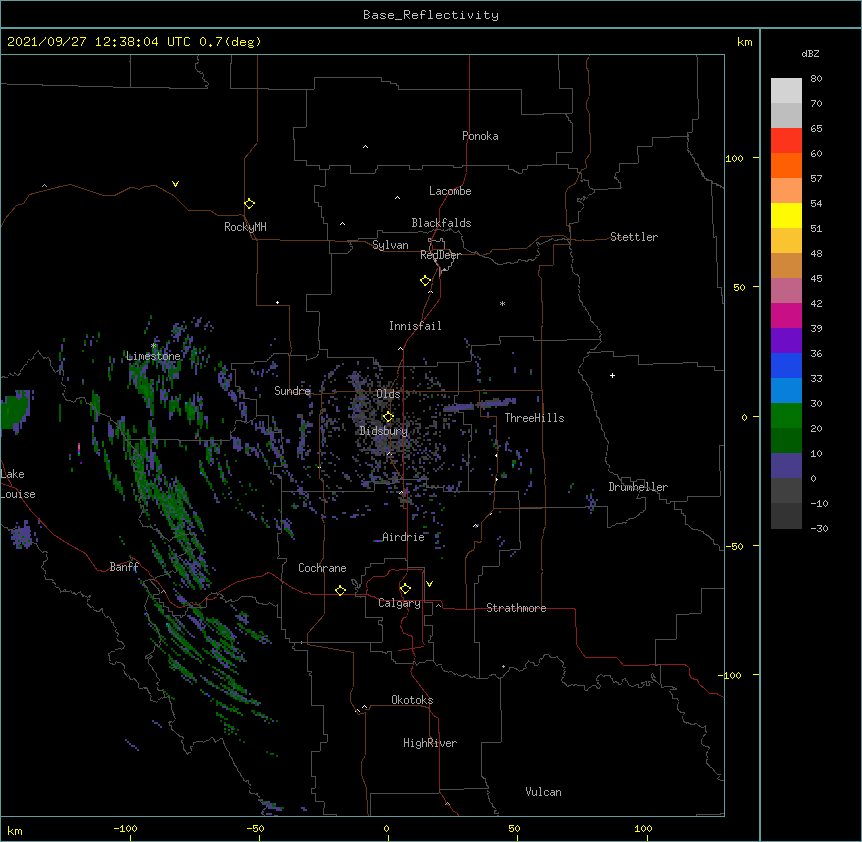Click the Banff label
The height and width of the screenshot is (842, 862).
[x=124, y=567]
